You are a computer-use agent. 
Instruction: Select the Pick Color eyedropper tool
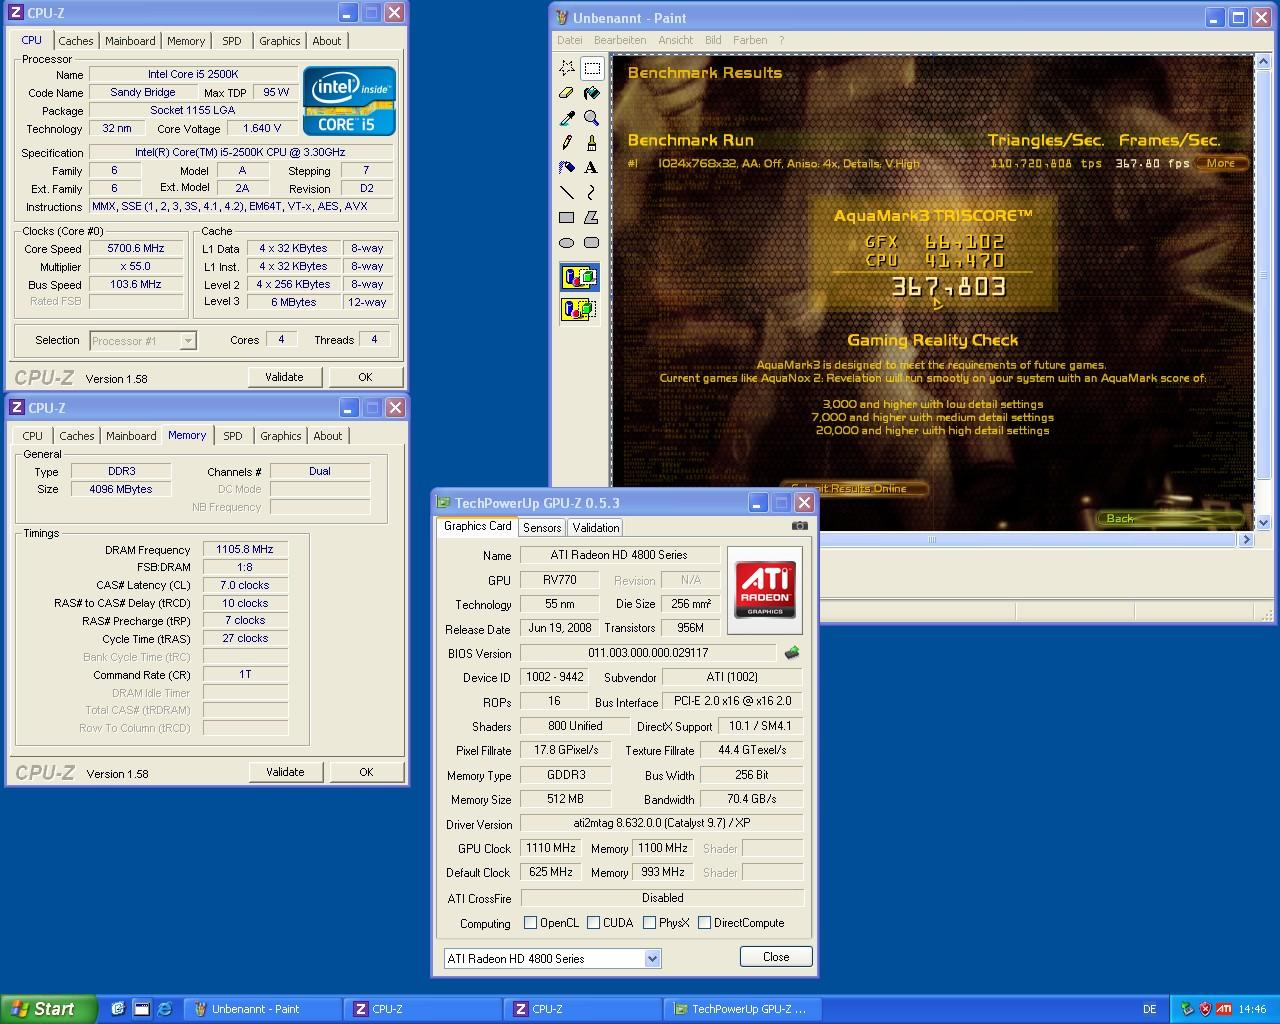point(567,118)
